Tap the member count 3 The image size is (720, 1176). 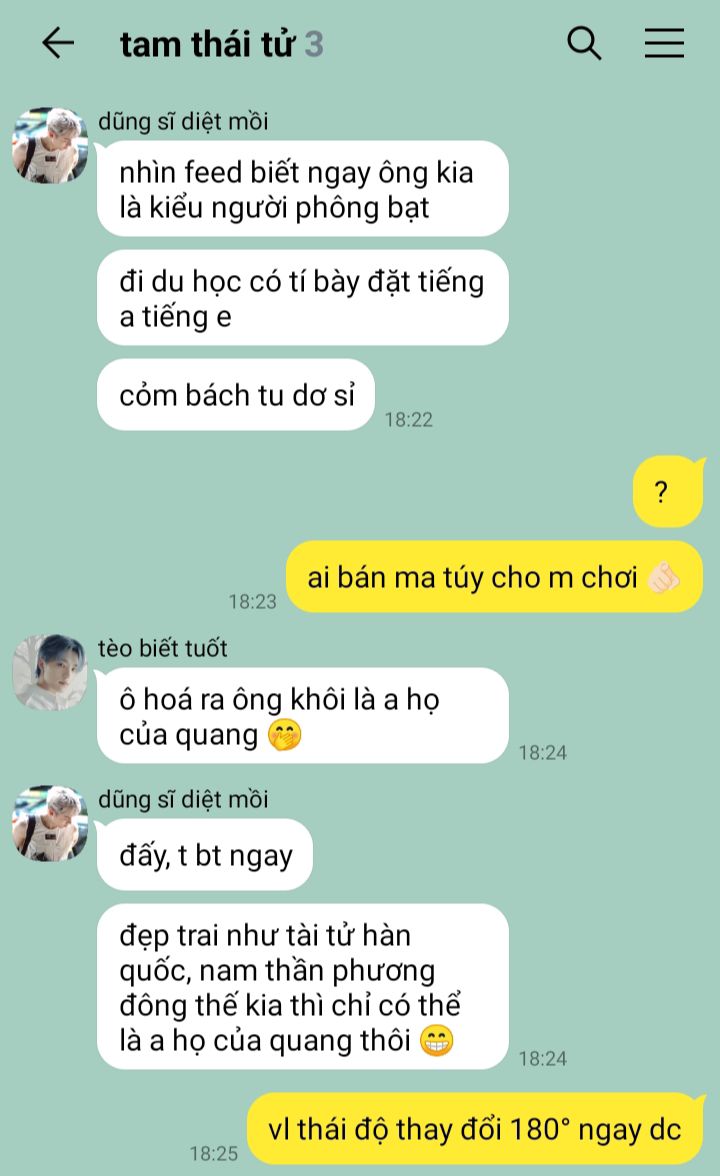pos(314,44)
